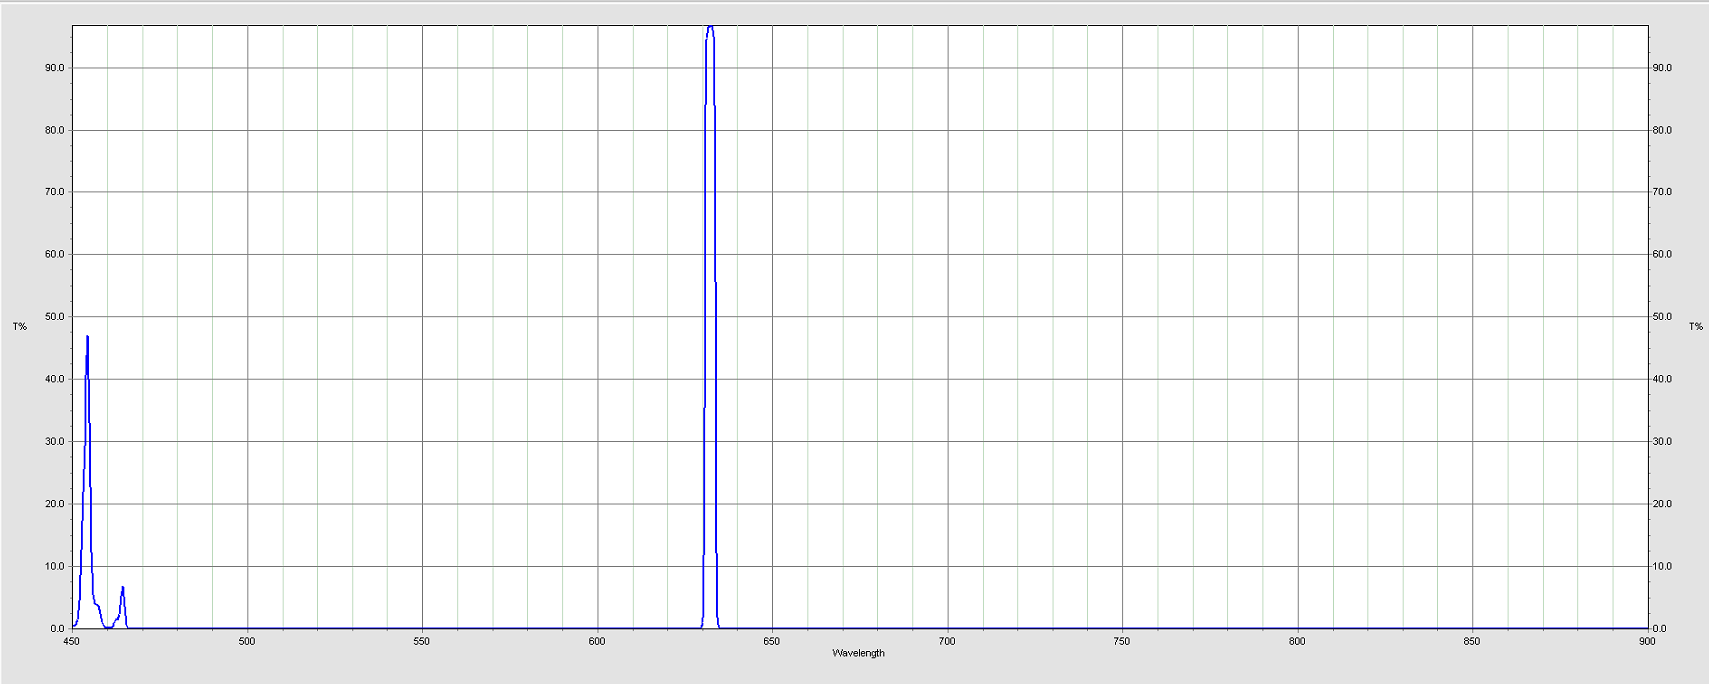Click "30.0" on the right T% axis
The width and height of the screenshot is (1709, 684).
1662,441
